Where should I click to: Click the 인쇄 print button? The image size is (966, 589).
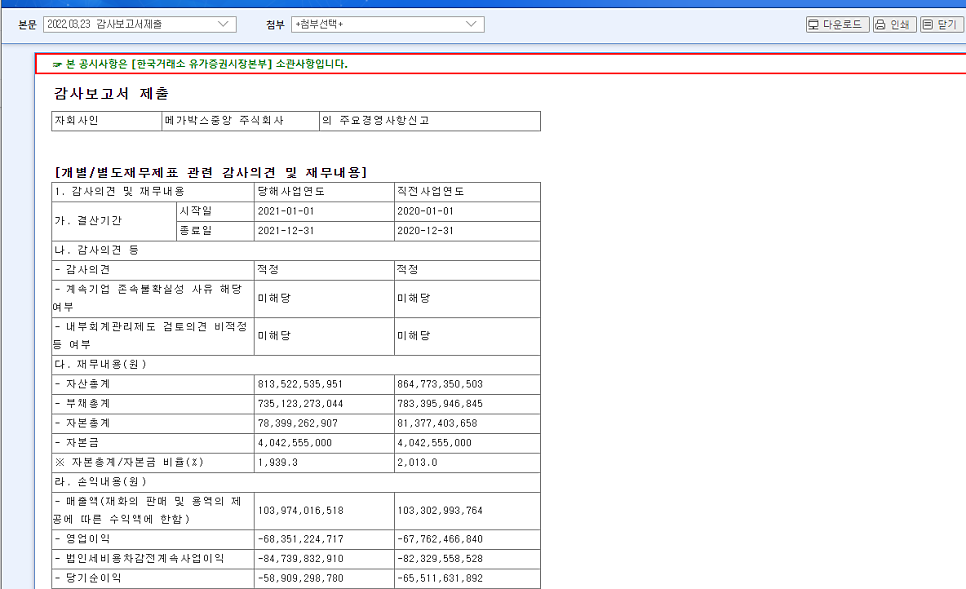895,24
